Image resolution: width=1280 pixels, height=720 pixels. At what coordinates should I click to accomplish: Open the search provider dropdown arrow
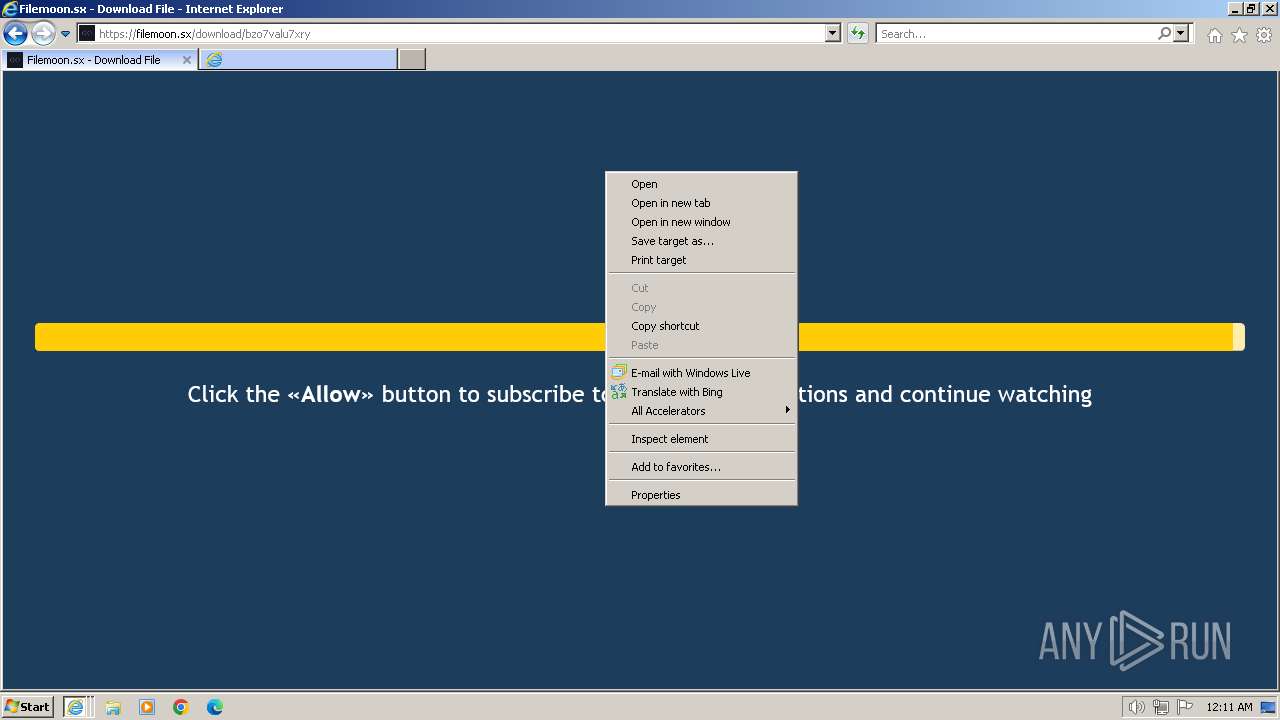click(1181, 34)
